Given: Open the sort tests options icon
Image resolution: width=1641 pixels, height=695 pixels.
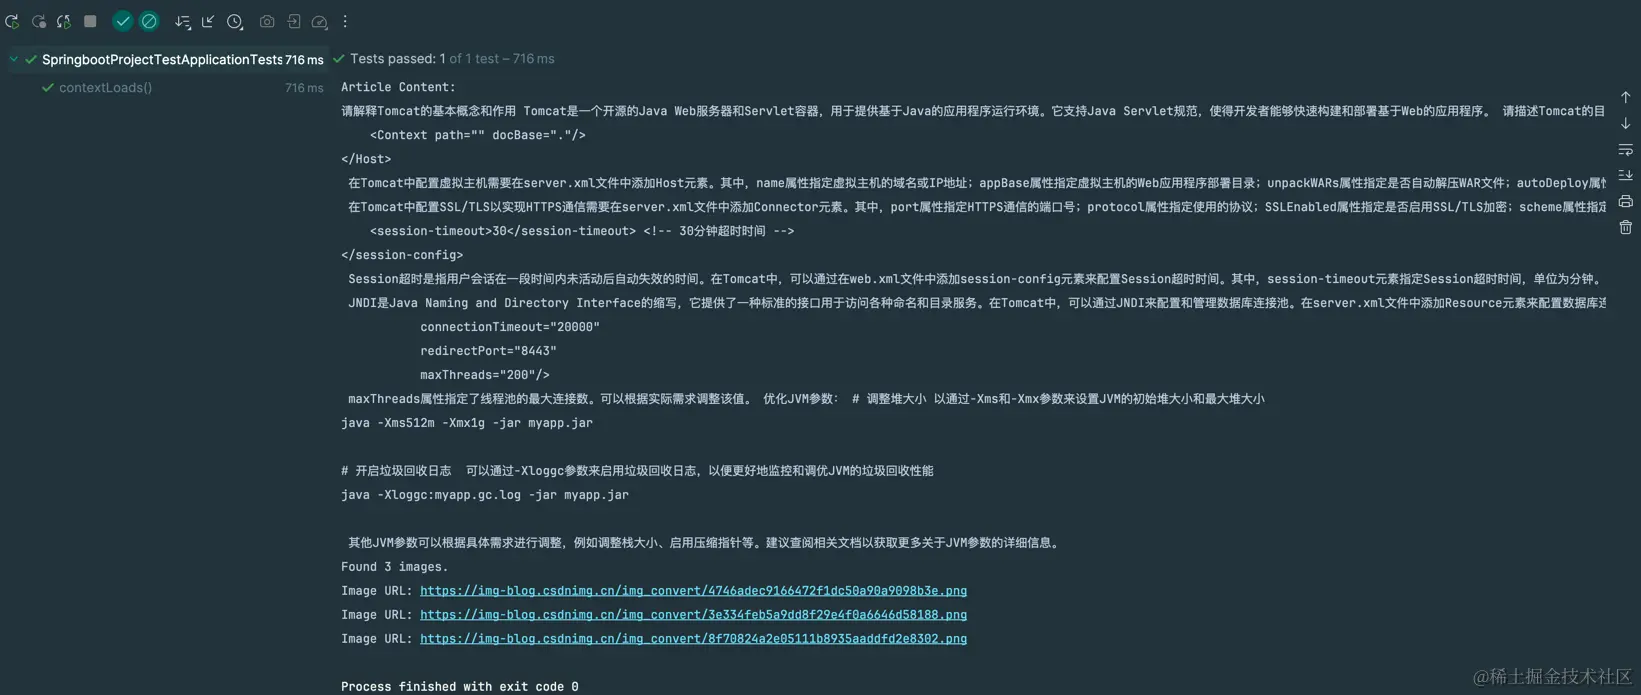Looking at the screenshot, I should 182,21.
